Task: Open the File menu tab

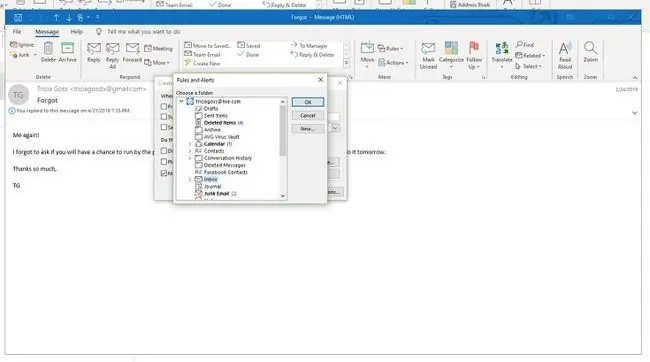Action: pyautogui.click(x=17, y=32)
